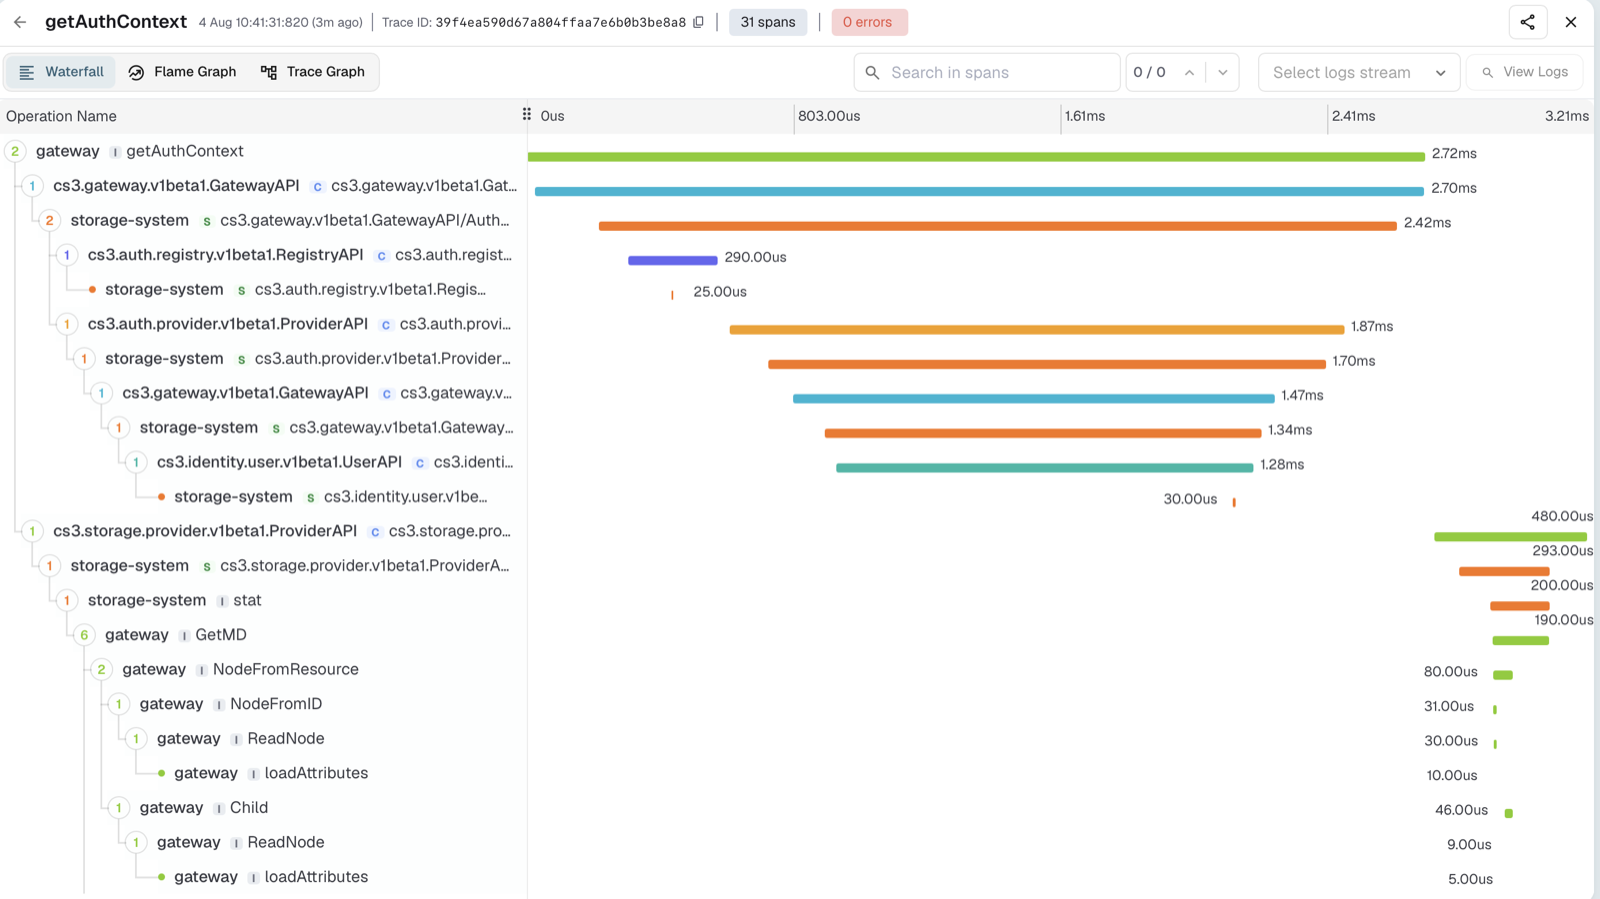Collapse cs3.identity.user.v1beta1.UserAPI span
This screenshot has width=1600, height=899.
click(x=136, y=462)
